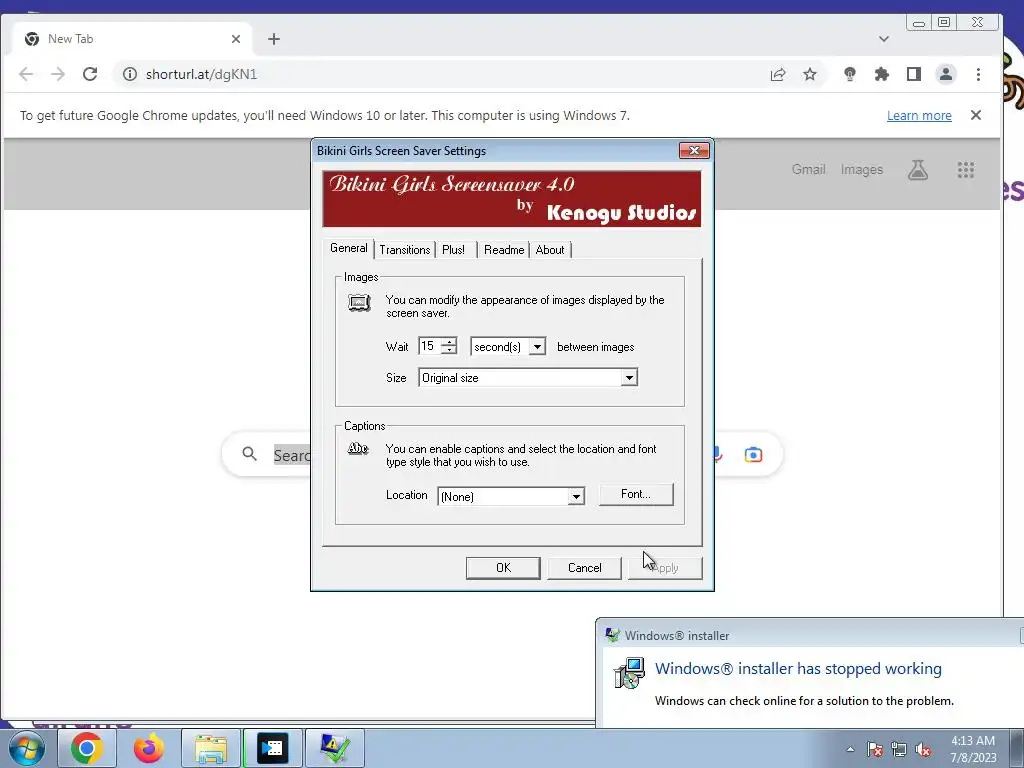Expand the tab search chevron
Image resolution: width=1024 pixels, height=768 pixels.
point(884,39)
